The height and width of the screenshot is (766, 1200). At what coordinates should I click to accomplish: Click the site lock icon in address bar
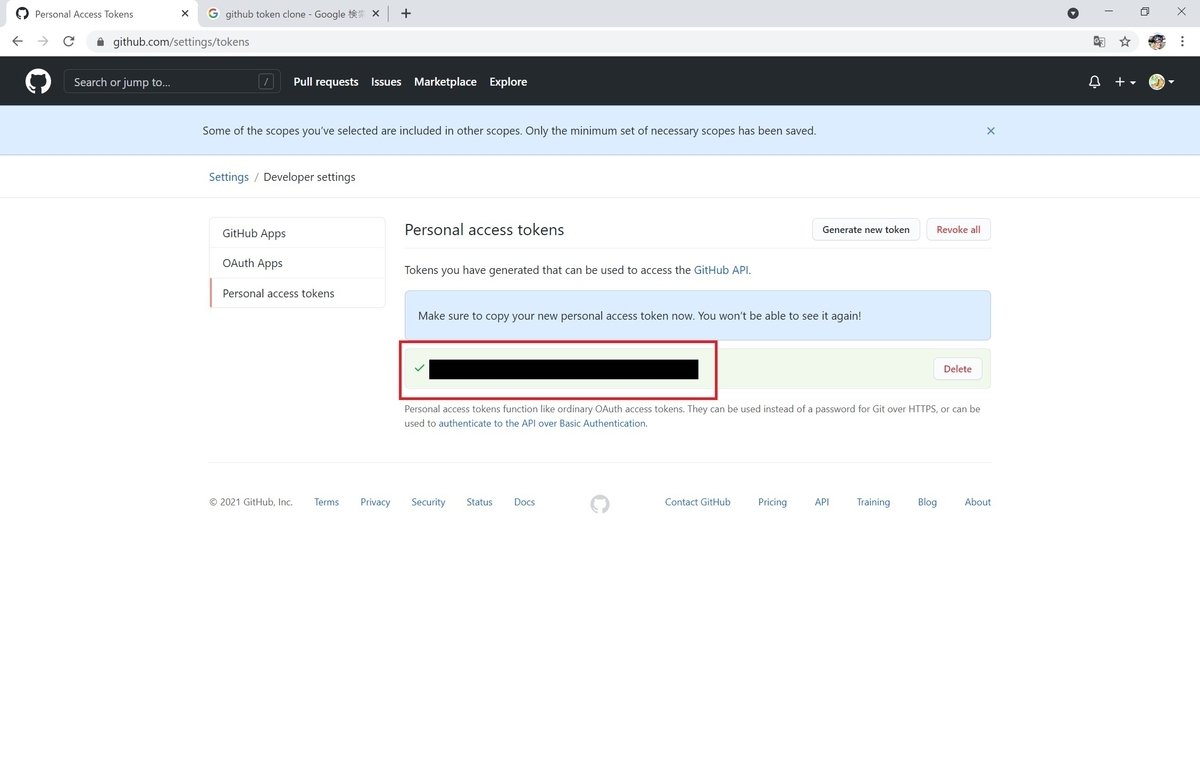(x=99, y=42)
